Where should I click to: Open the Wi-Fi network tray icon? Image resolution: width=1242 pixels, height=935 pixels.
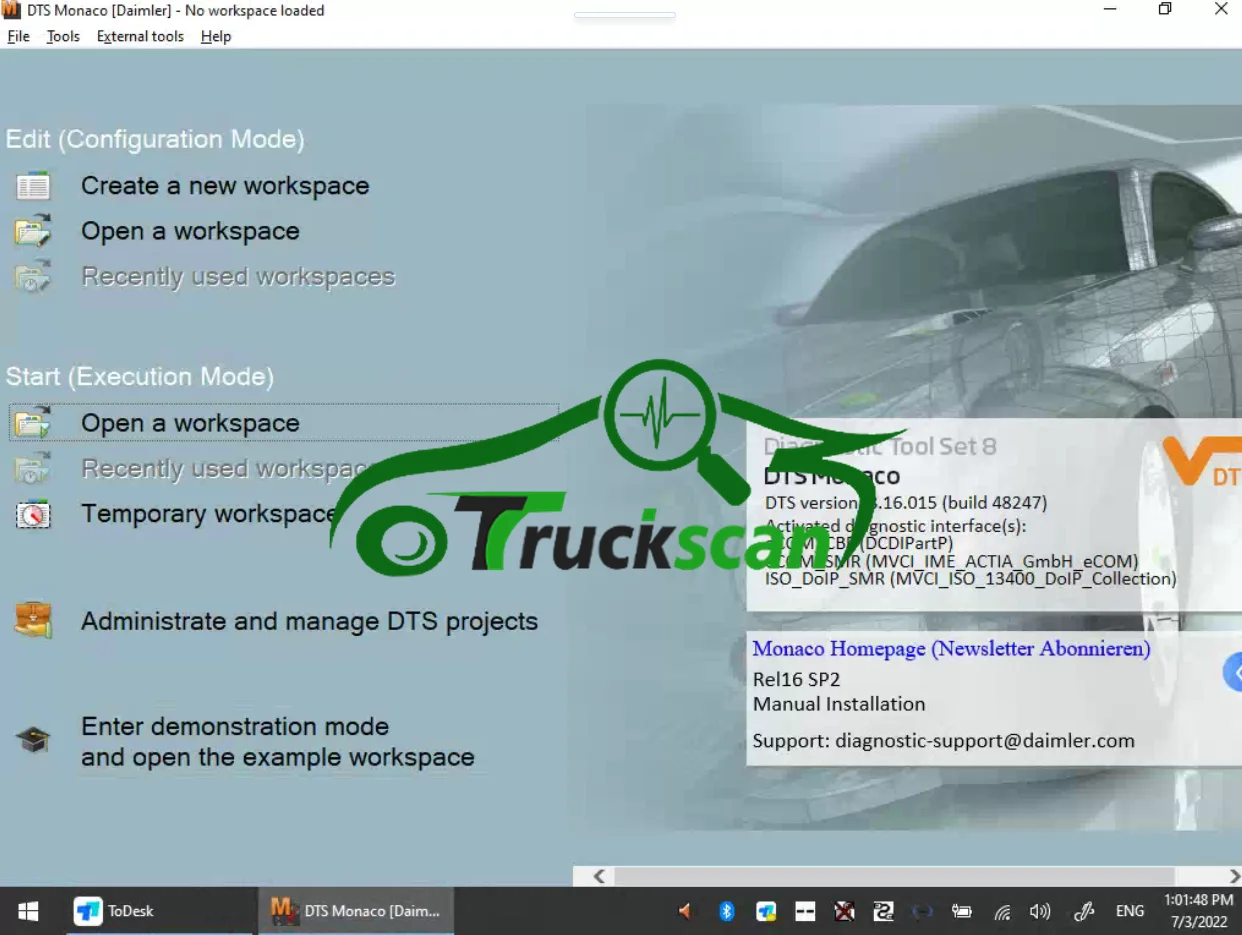click(1001, 911)
